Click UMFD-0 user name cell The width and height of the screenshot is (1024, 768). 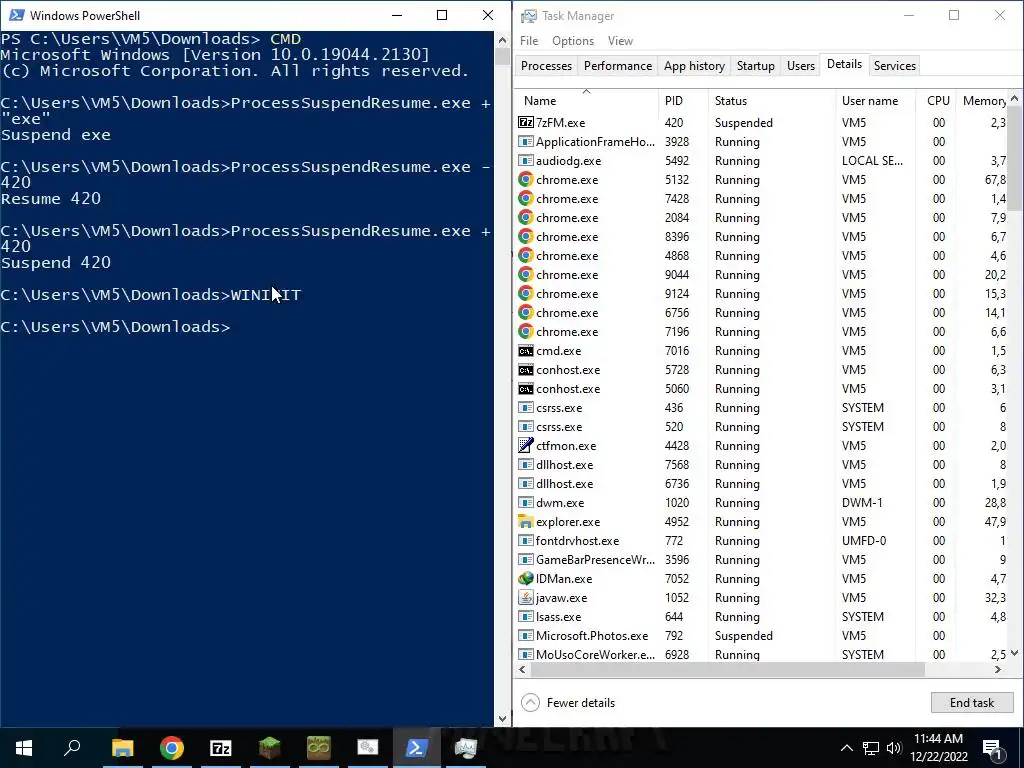coord(864,540)
